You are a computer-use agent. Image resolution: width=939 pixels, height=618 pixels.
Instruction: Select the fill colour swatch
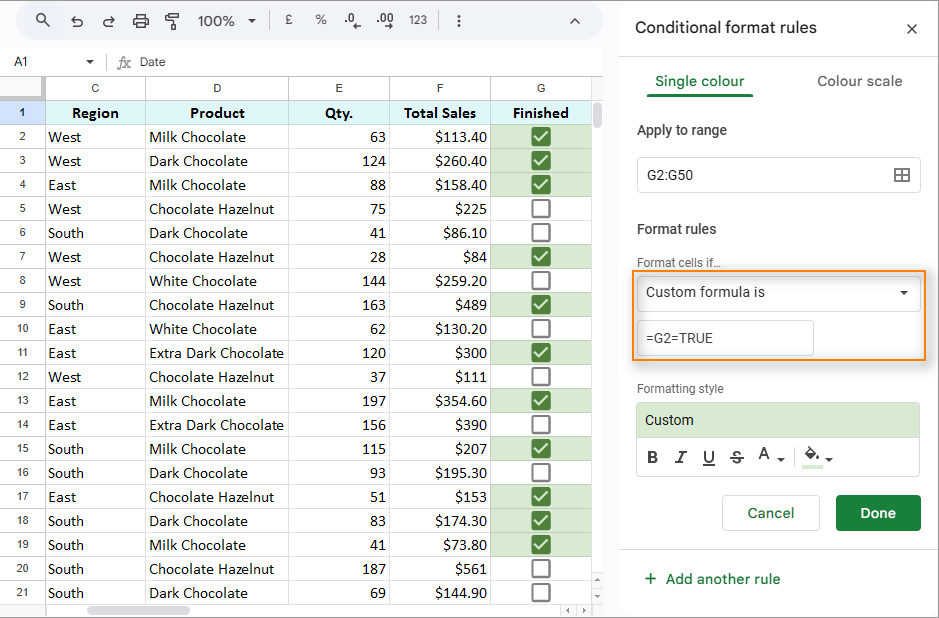point(810,457)
